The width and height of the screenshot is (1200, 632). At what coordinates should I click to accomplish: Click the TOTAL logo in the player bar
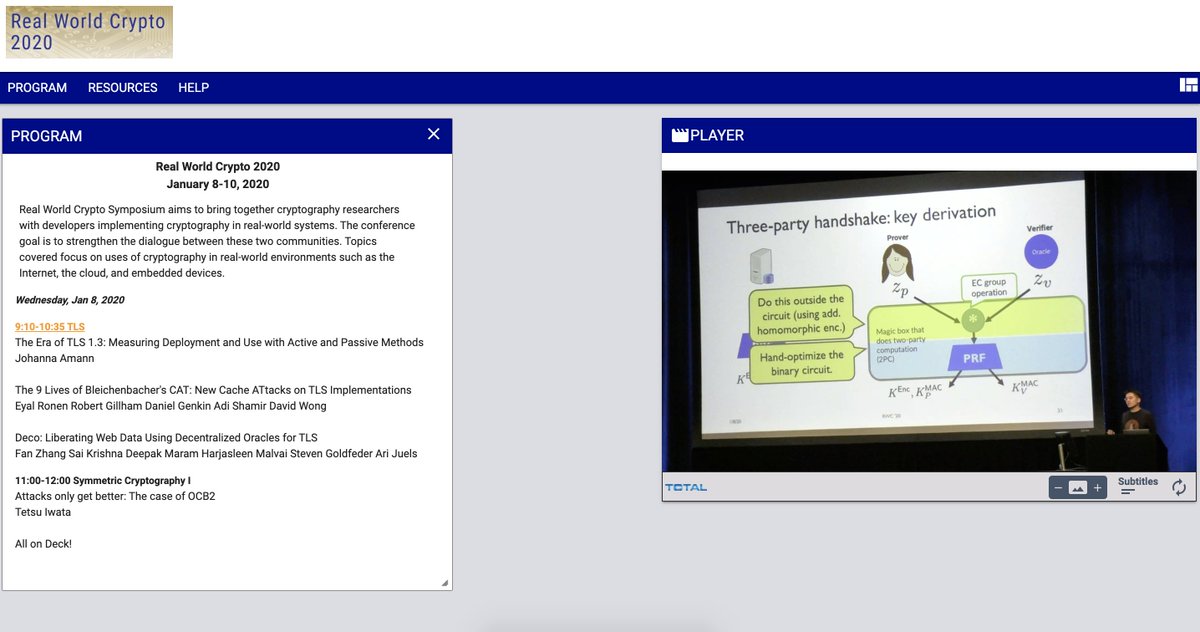pyautogui.click(x=686, y=487)
